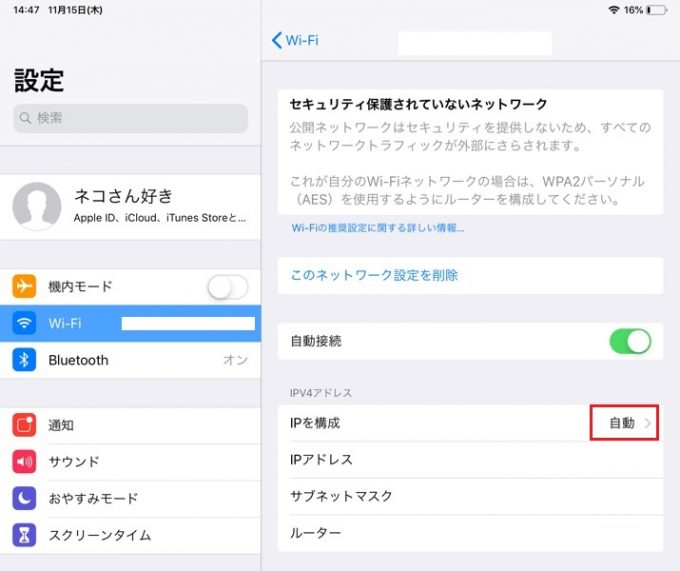Tap the Airplane mode icon
This screenshot has width=680, height=571.
pyautogui.click(x=24, y=286)
